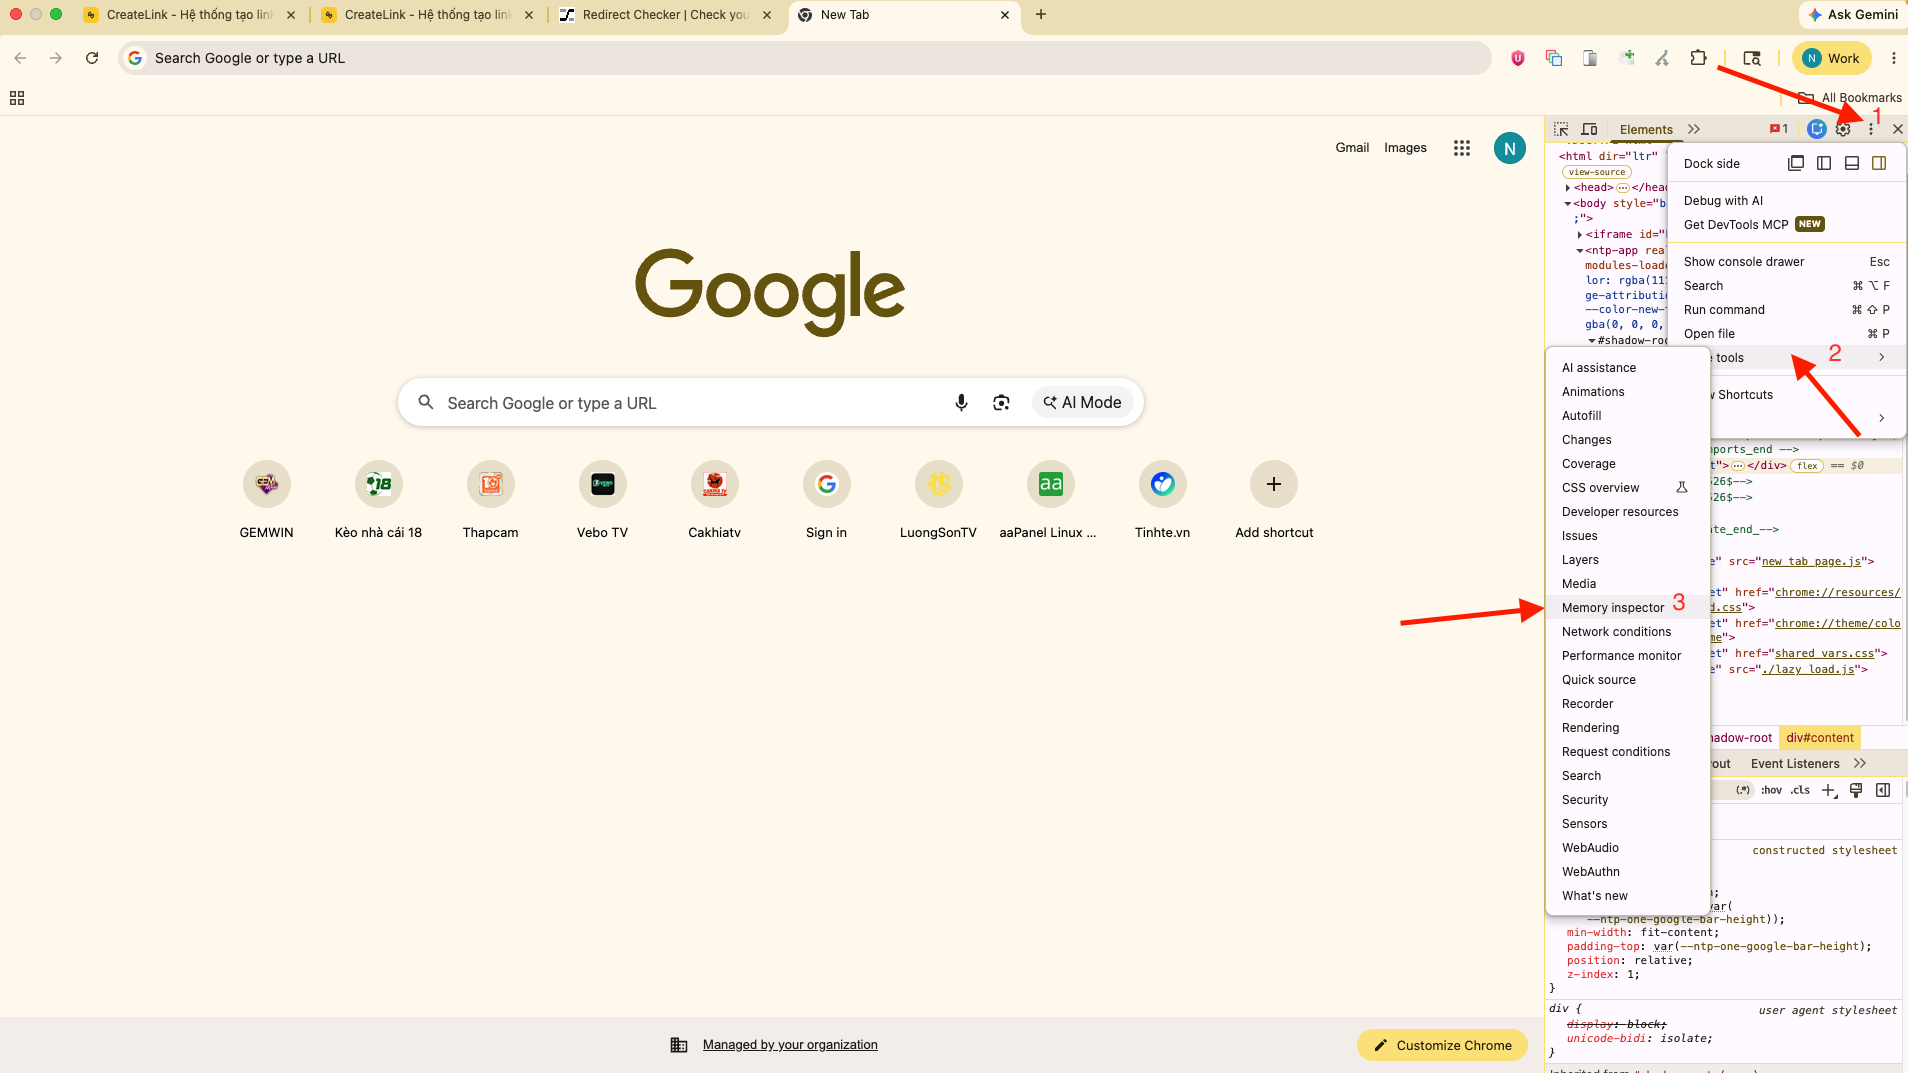The image size is (1908, 1073).
Task: Open Managed by your organization link
Action: click(790, 1045)
